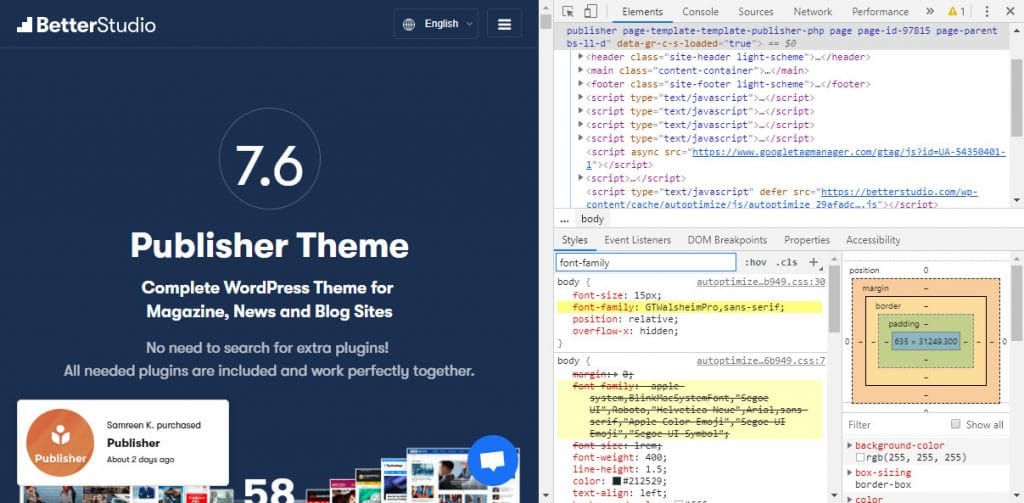This screenshot has height=503, width=1024.
Task: Toggle the Show all checkbox
Action: click(x=955, y=424)
